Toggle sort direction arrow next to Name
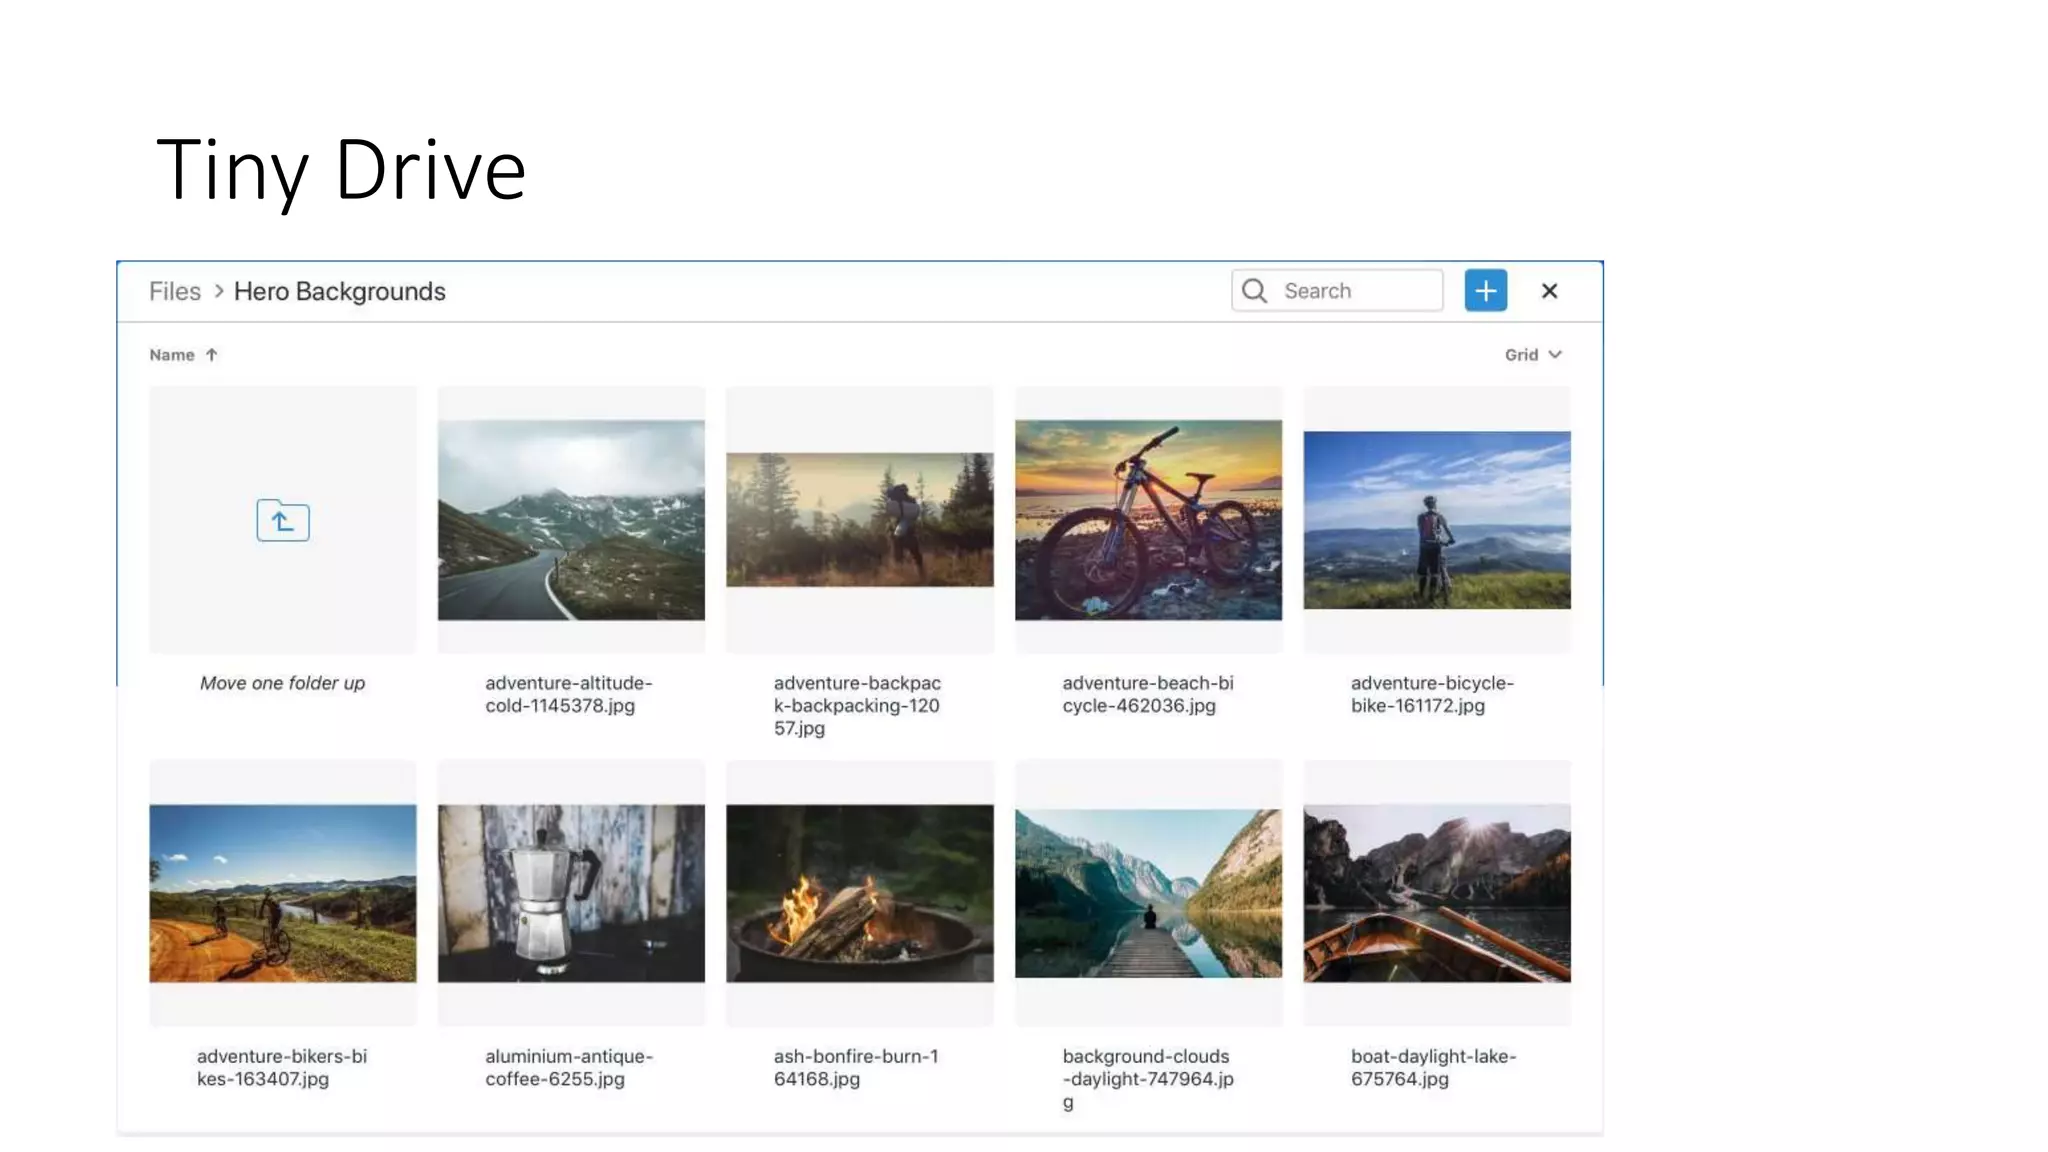 [212, 355]
